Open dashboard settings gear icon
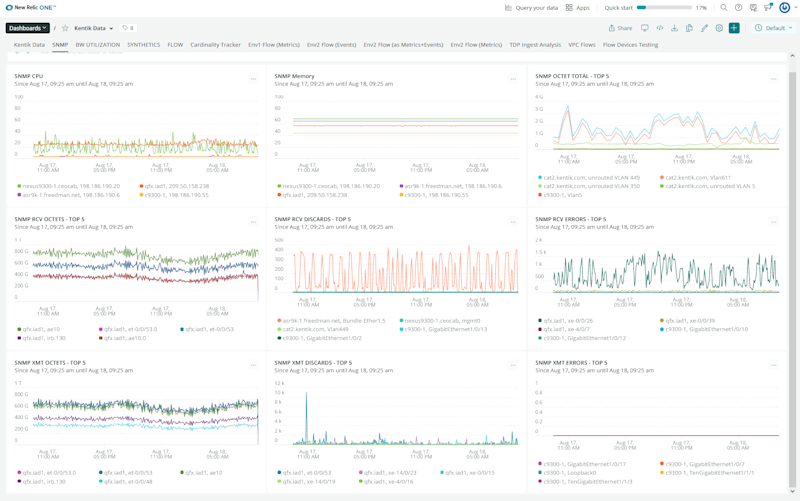The image size is (800, 501). pyautogui.click(x=719, y=28)
